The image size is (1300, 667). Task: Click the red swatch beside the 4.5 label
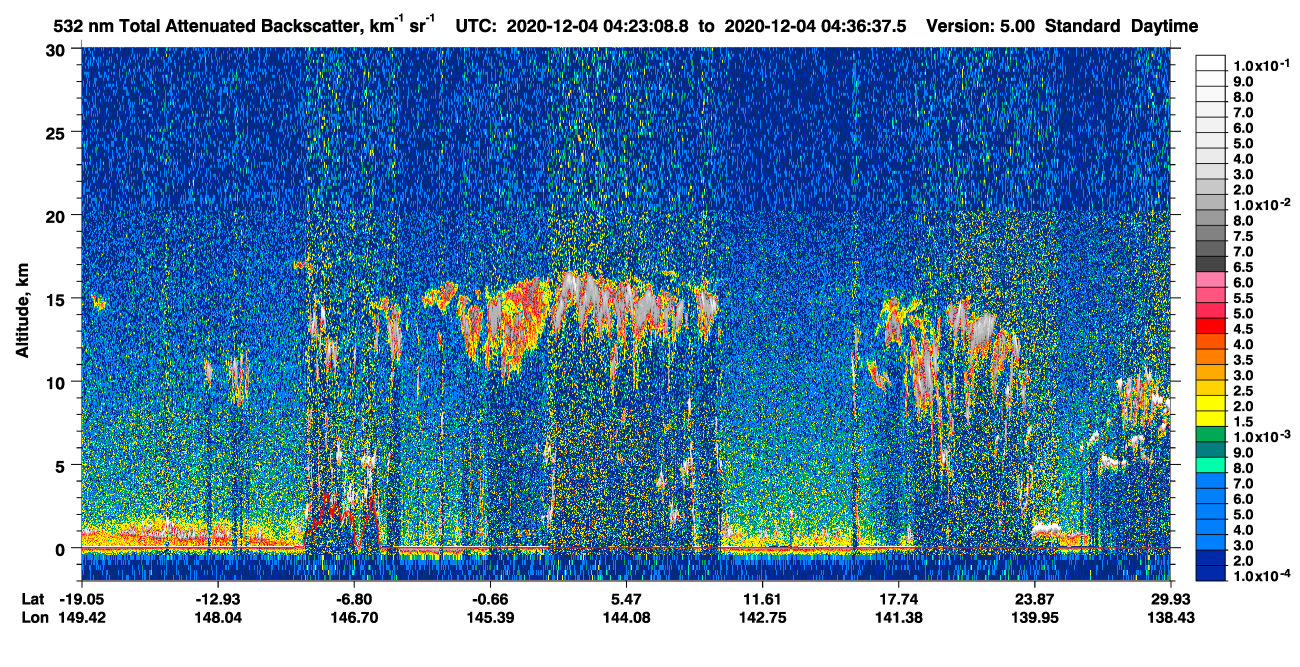(x=1211, y=325)
